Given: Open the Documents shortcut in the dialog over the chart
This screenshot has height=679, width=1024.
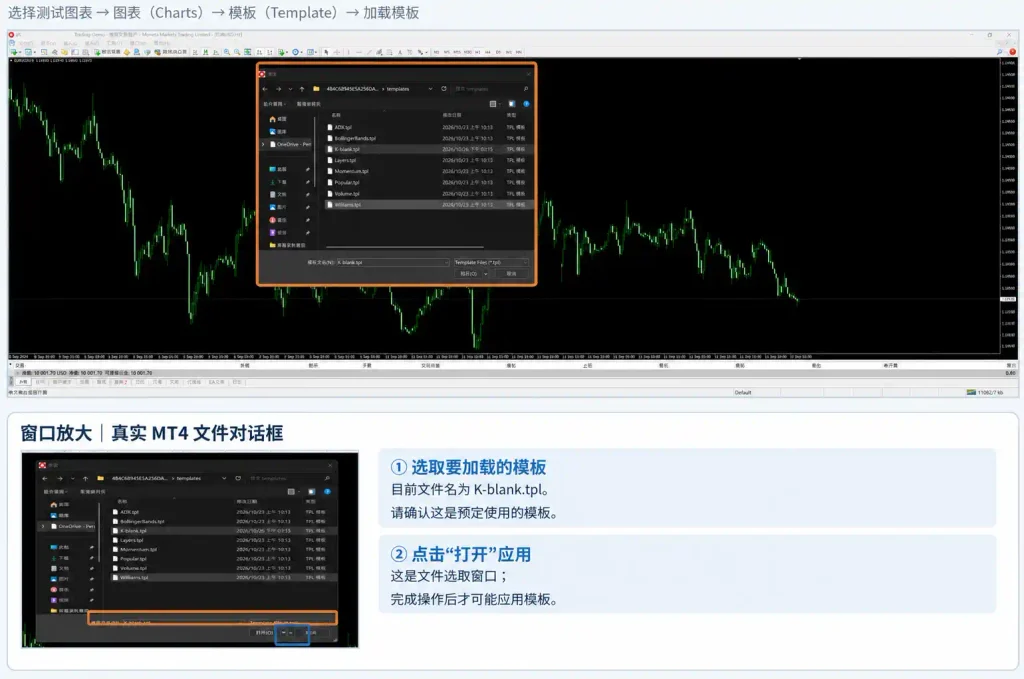Looking at the screenshot, I should (278, 195).
